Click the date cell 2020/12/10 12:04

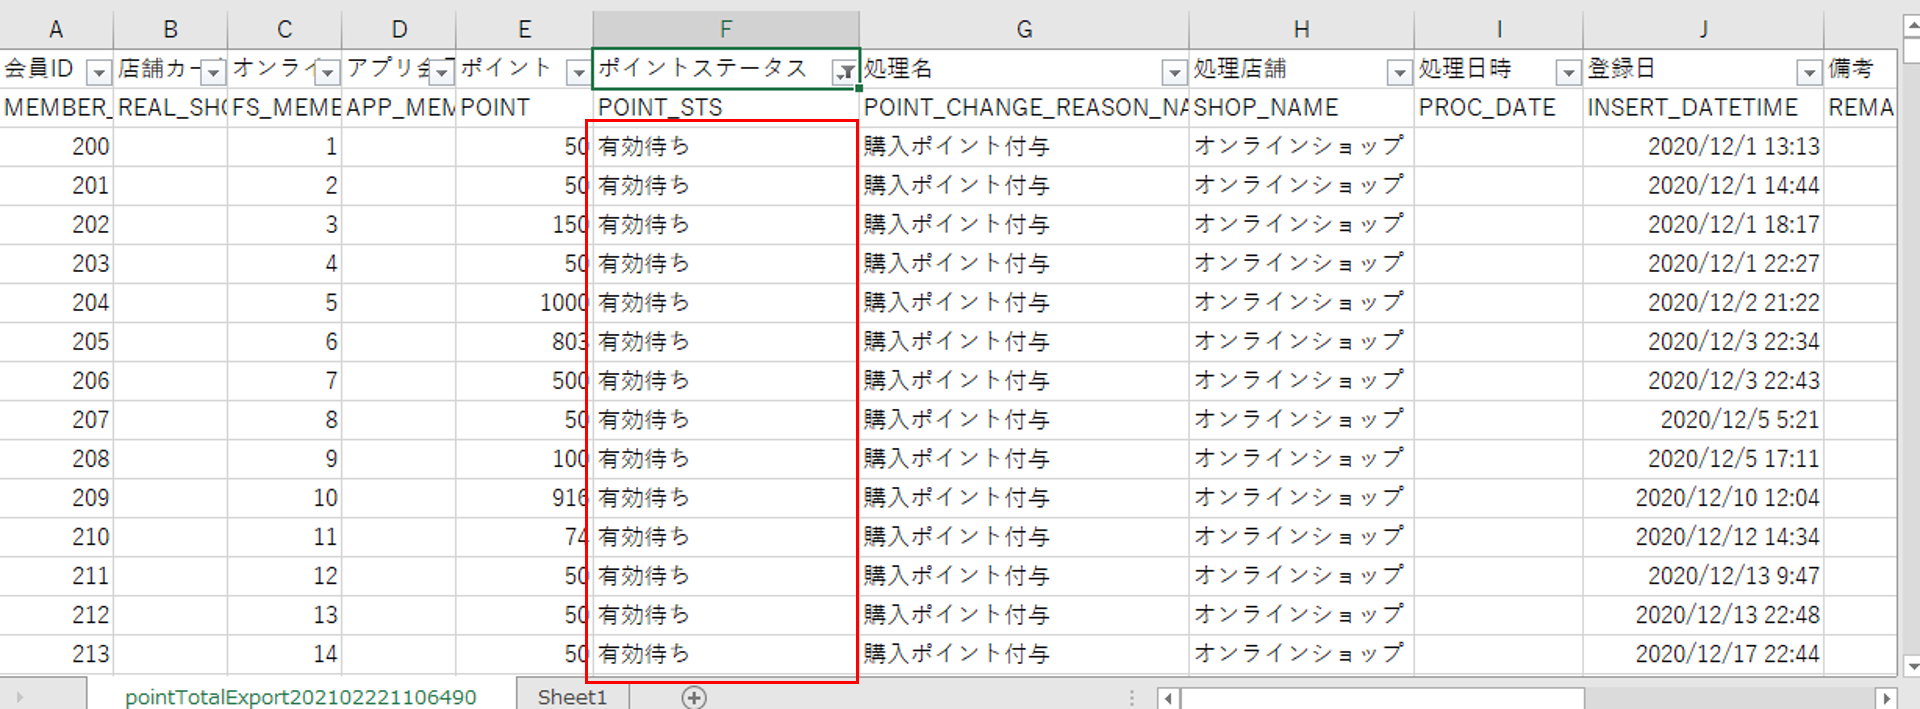(x=1702, y=498)
